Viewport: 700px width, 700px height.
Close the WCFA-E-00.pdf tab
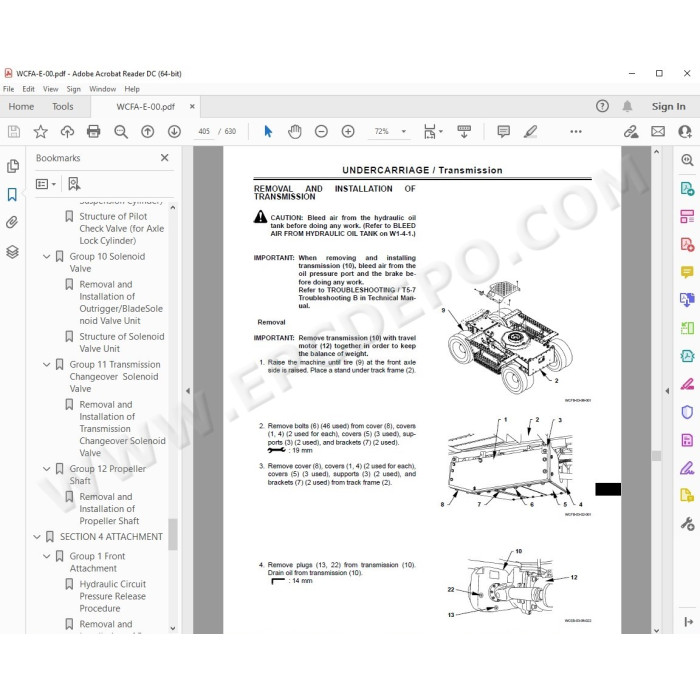[x=192, y=106]
